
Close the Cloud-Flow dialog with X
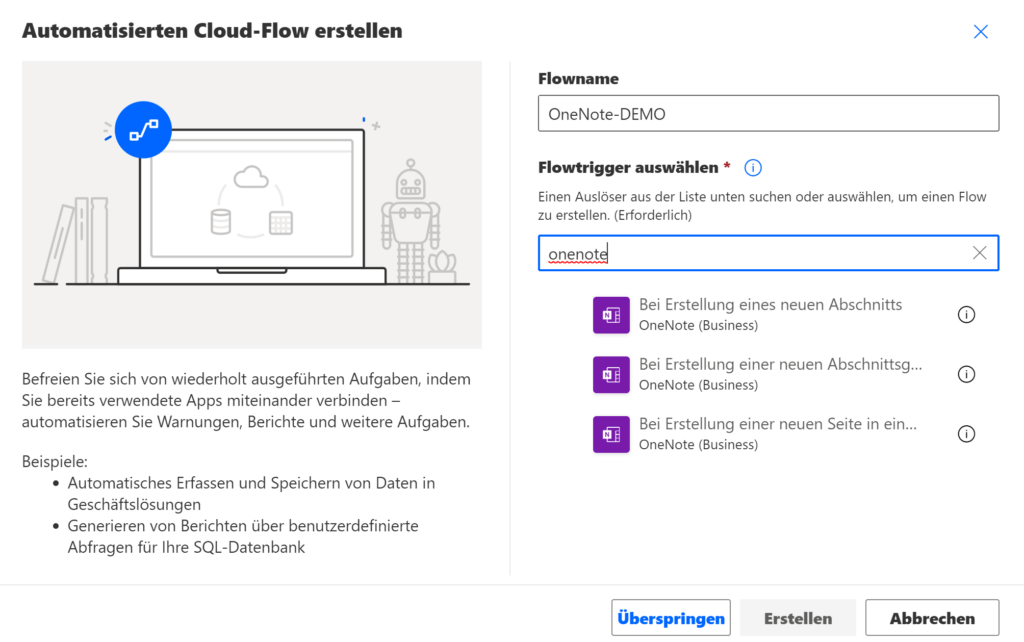click(x=980, y=31)
